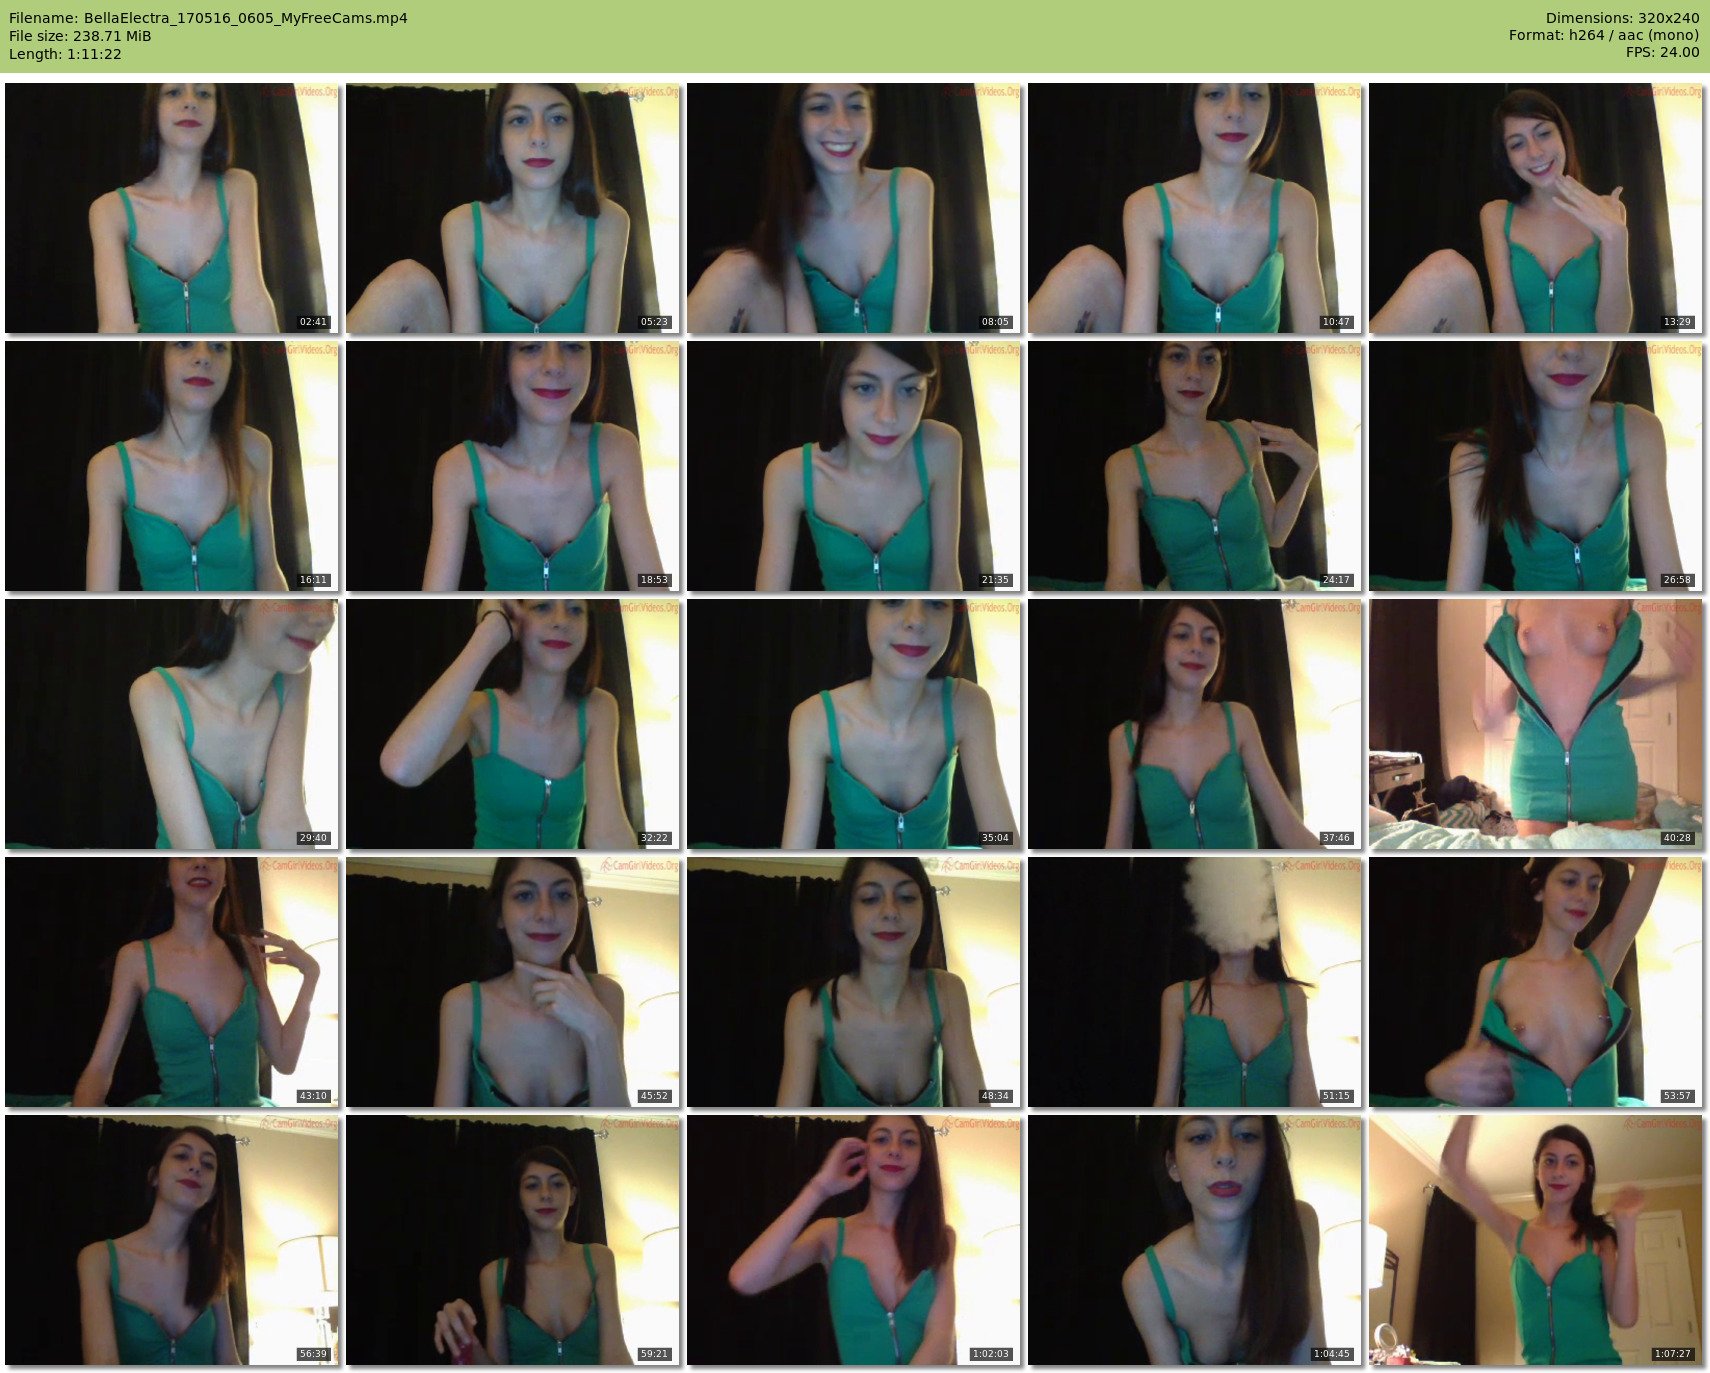Select the thumbnail labeled 29:40
The height and width of the screenshot is (1373, 1710).
pyautogui.click(x=172, y=724)
